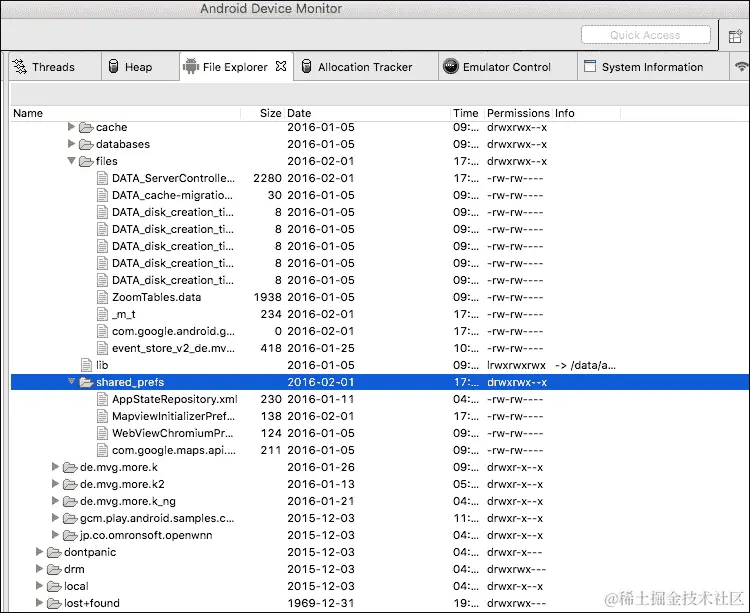Expand the local folder
The width and height of the screenshot is (750, 613).
pos(40,586)
